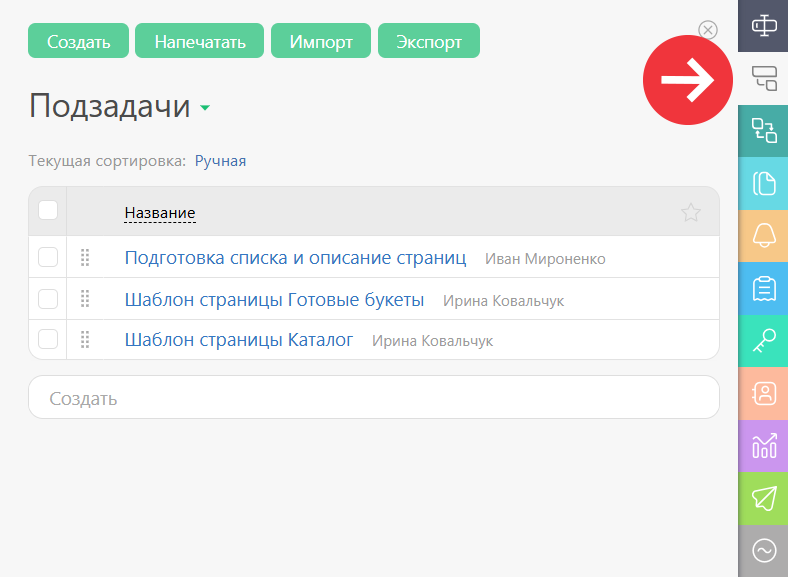788x577 pixels.
Task: Click assignee Иван Мироненко
Action: [x=545, y=259]
